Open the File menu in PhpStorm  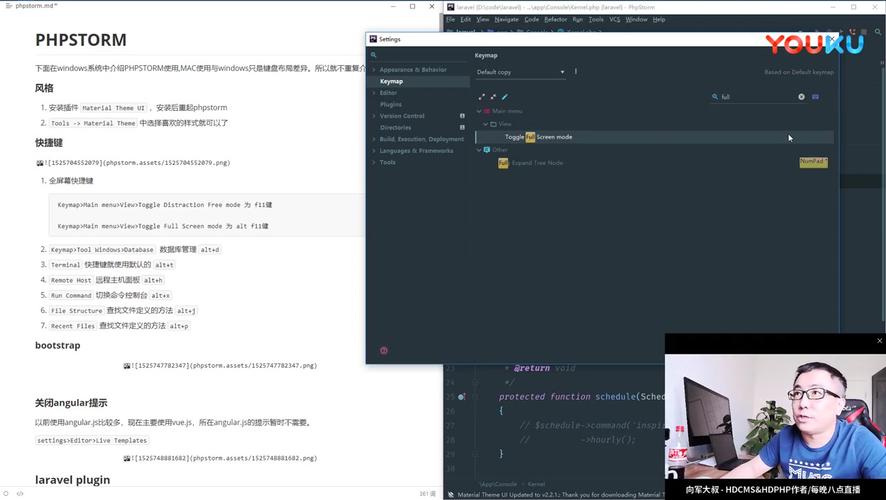tap(450, 19)
